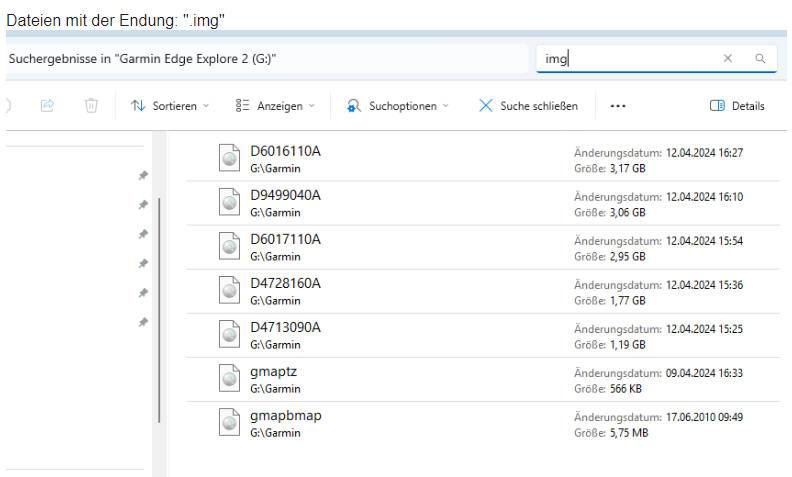Click the first pin icon in the sidebar
792x477 pixels.
(x=143, y=176)
